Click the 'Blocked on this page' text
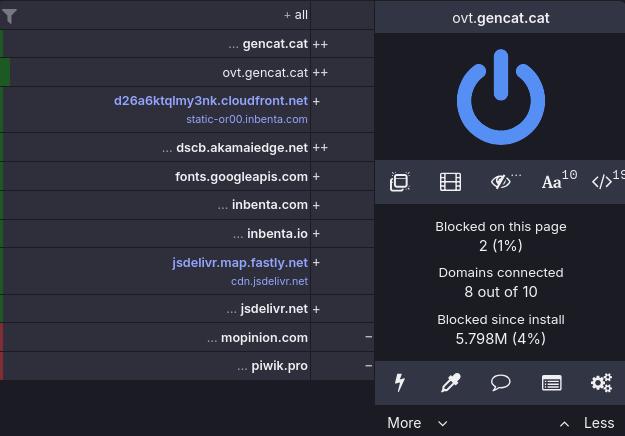This screenshot has height=436, width=625. 501,227
